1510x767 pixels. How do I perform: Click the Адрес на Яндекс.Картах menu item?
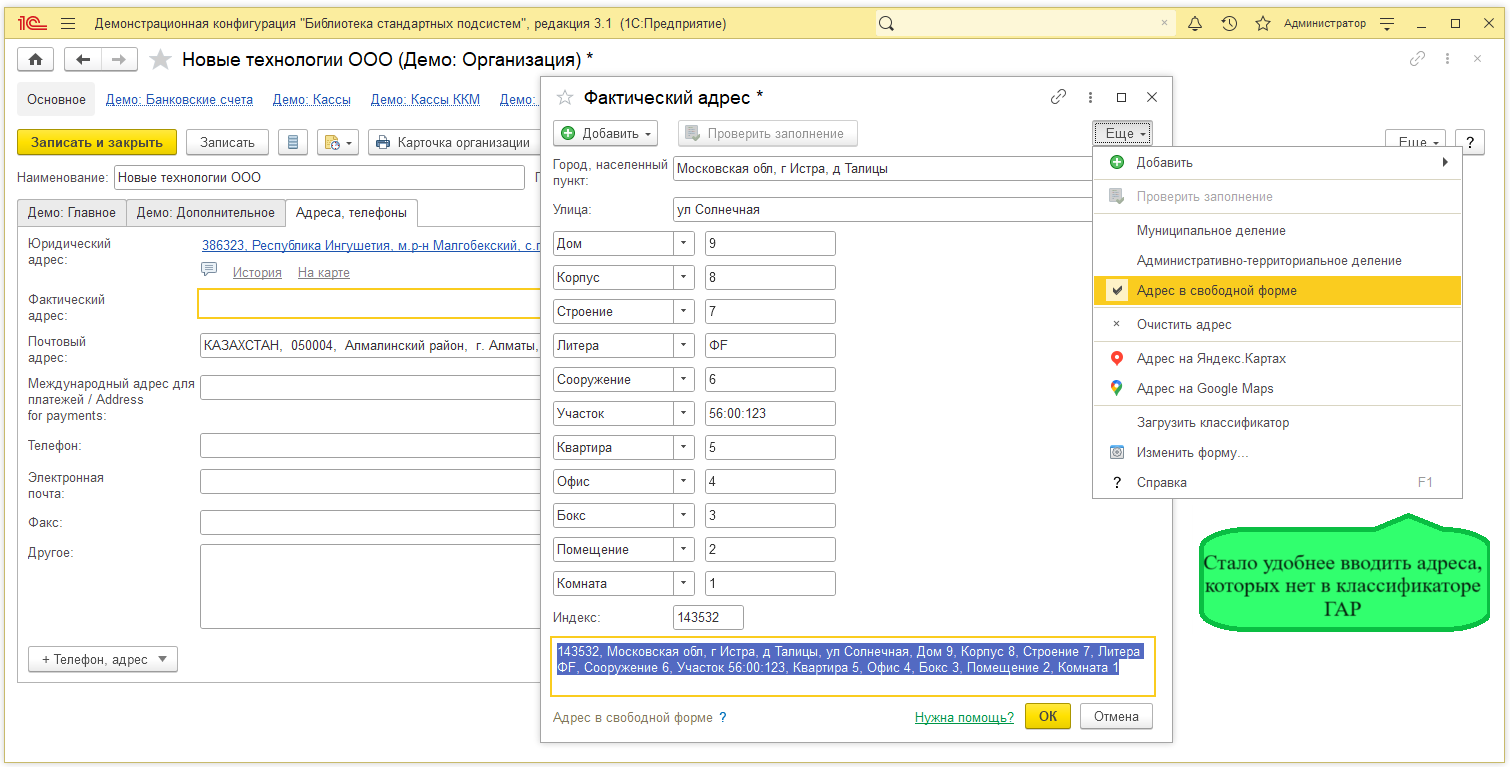[1211, 358]
